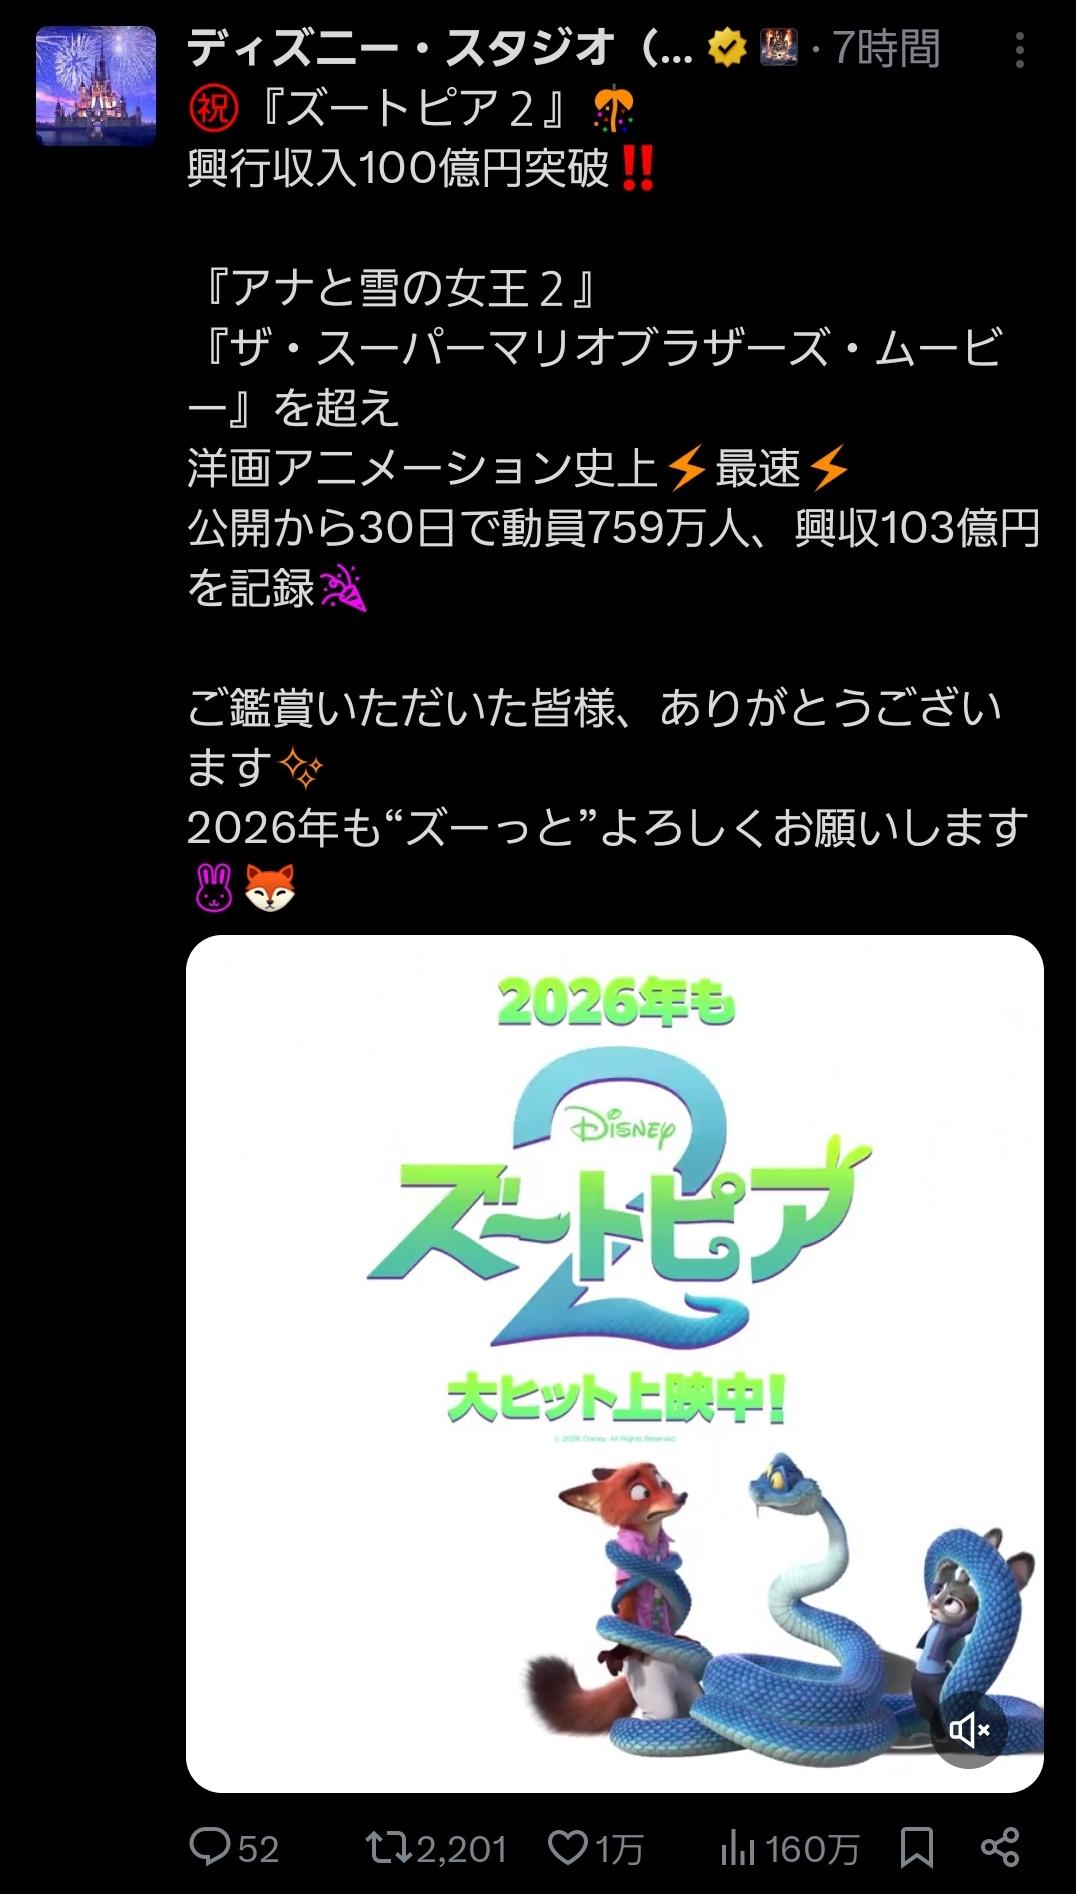
Task: Tap the gold verified badge icon
Action: tap(727, 47)
